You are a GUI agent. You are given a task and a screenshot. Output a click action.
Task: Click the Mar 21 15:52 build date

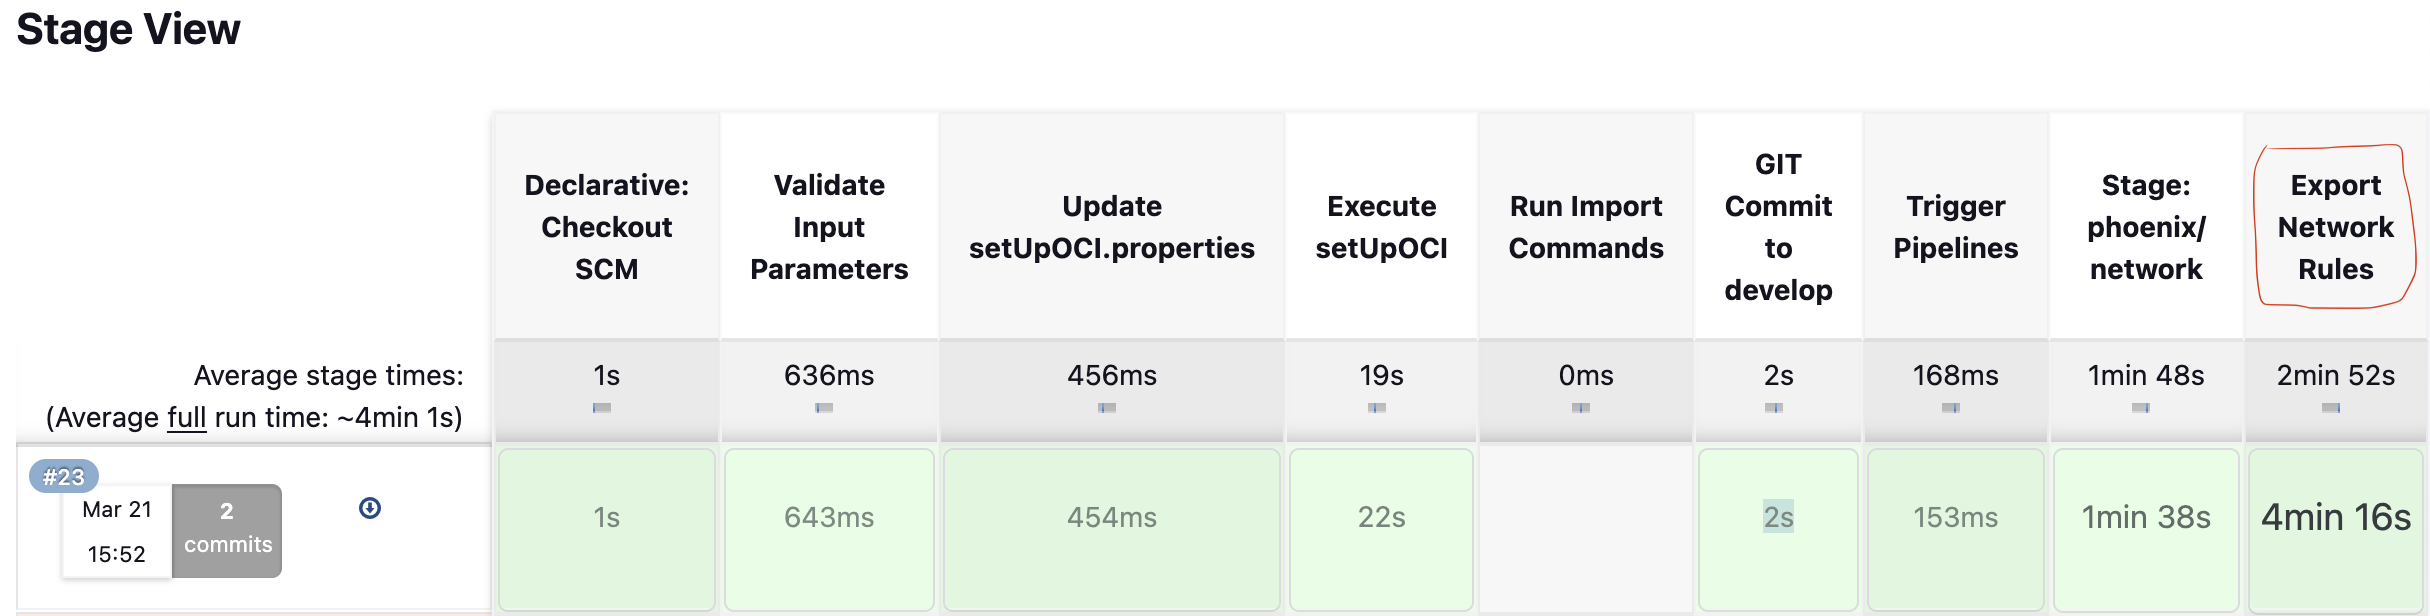coord(117,531)
